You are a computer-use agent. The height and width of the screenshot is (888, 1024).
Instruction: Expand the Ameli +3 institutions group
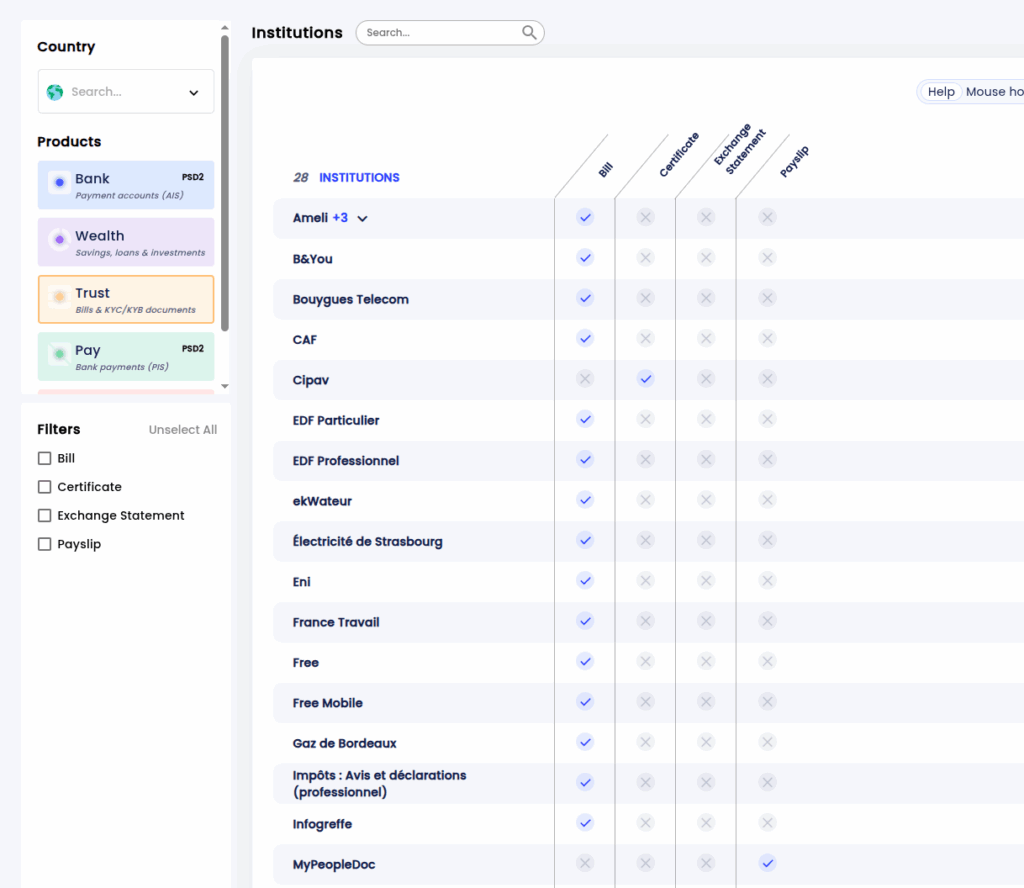tap(362, 218)
